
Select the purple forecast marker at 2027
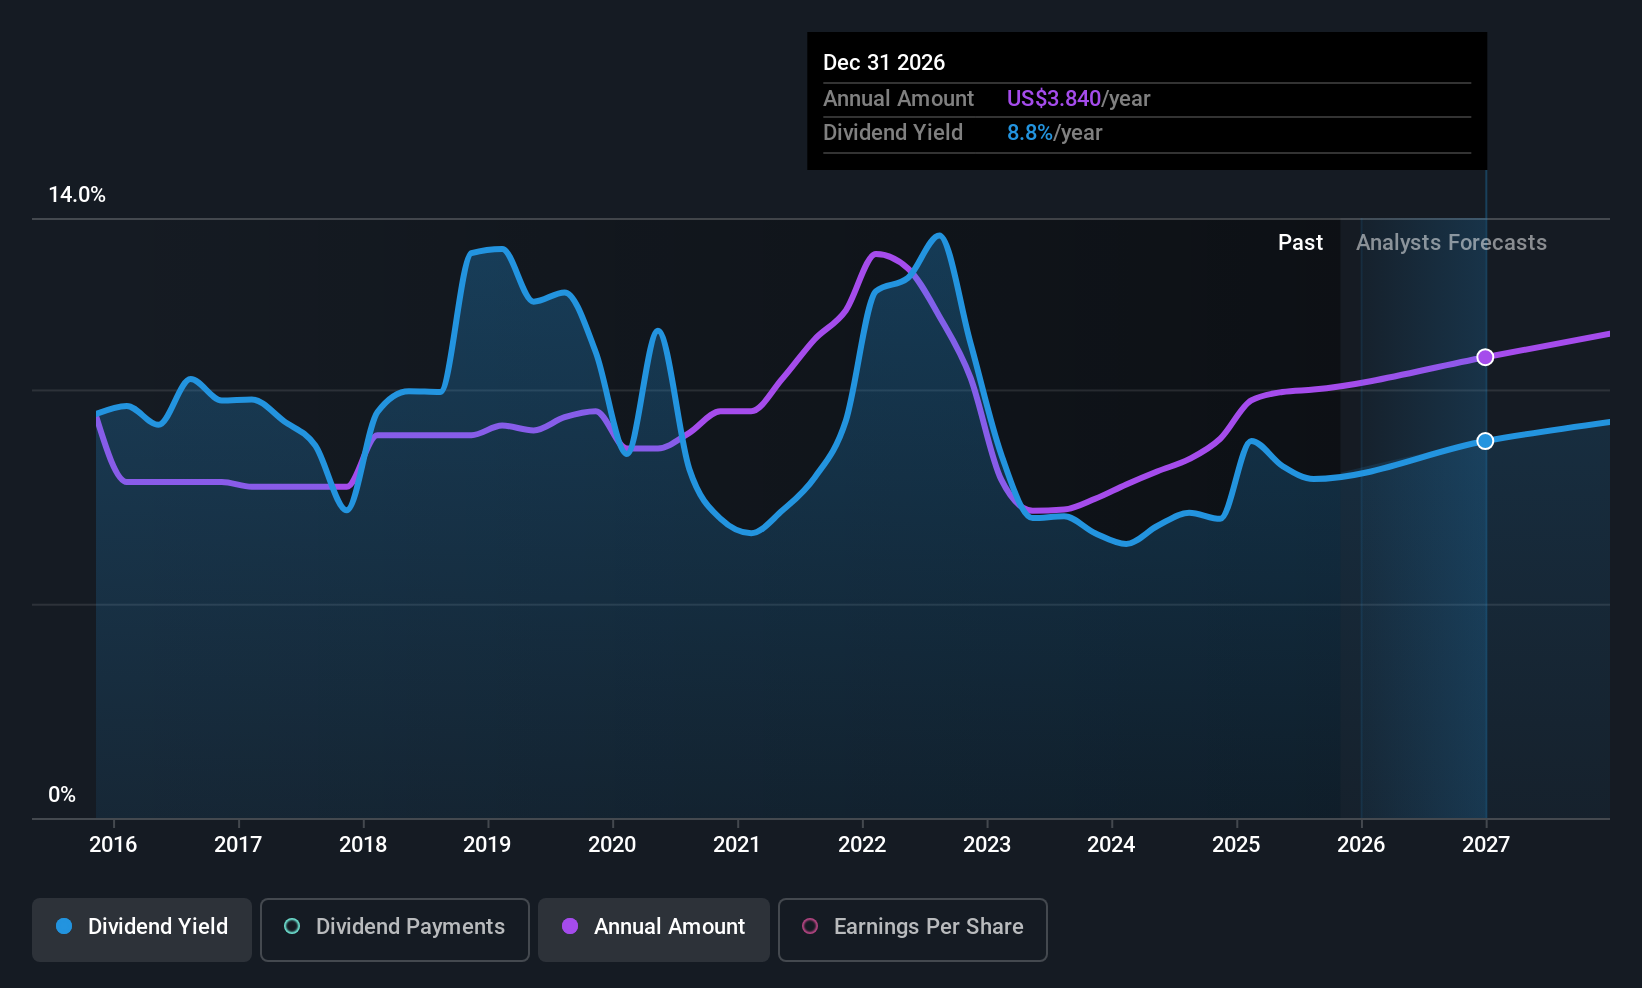1485,357
